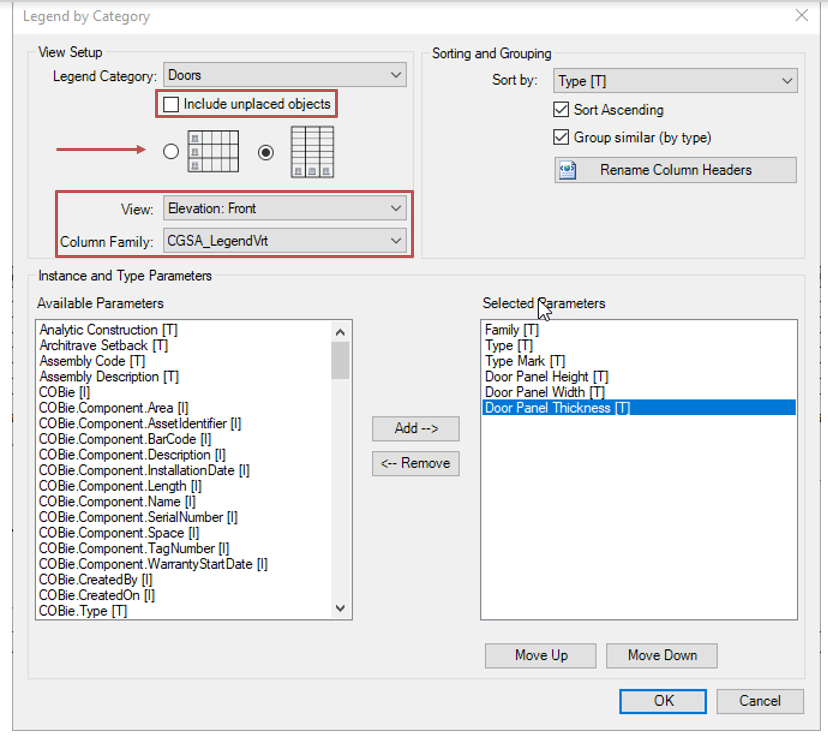The width and height of the screenshot is (828, 738).
Task: Click the Available Parameters scroll up arrow
Action: [x=341, y=332]
